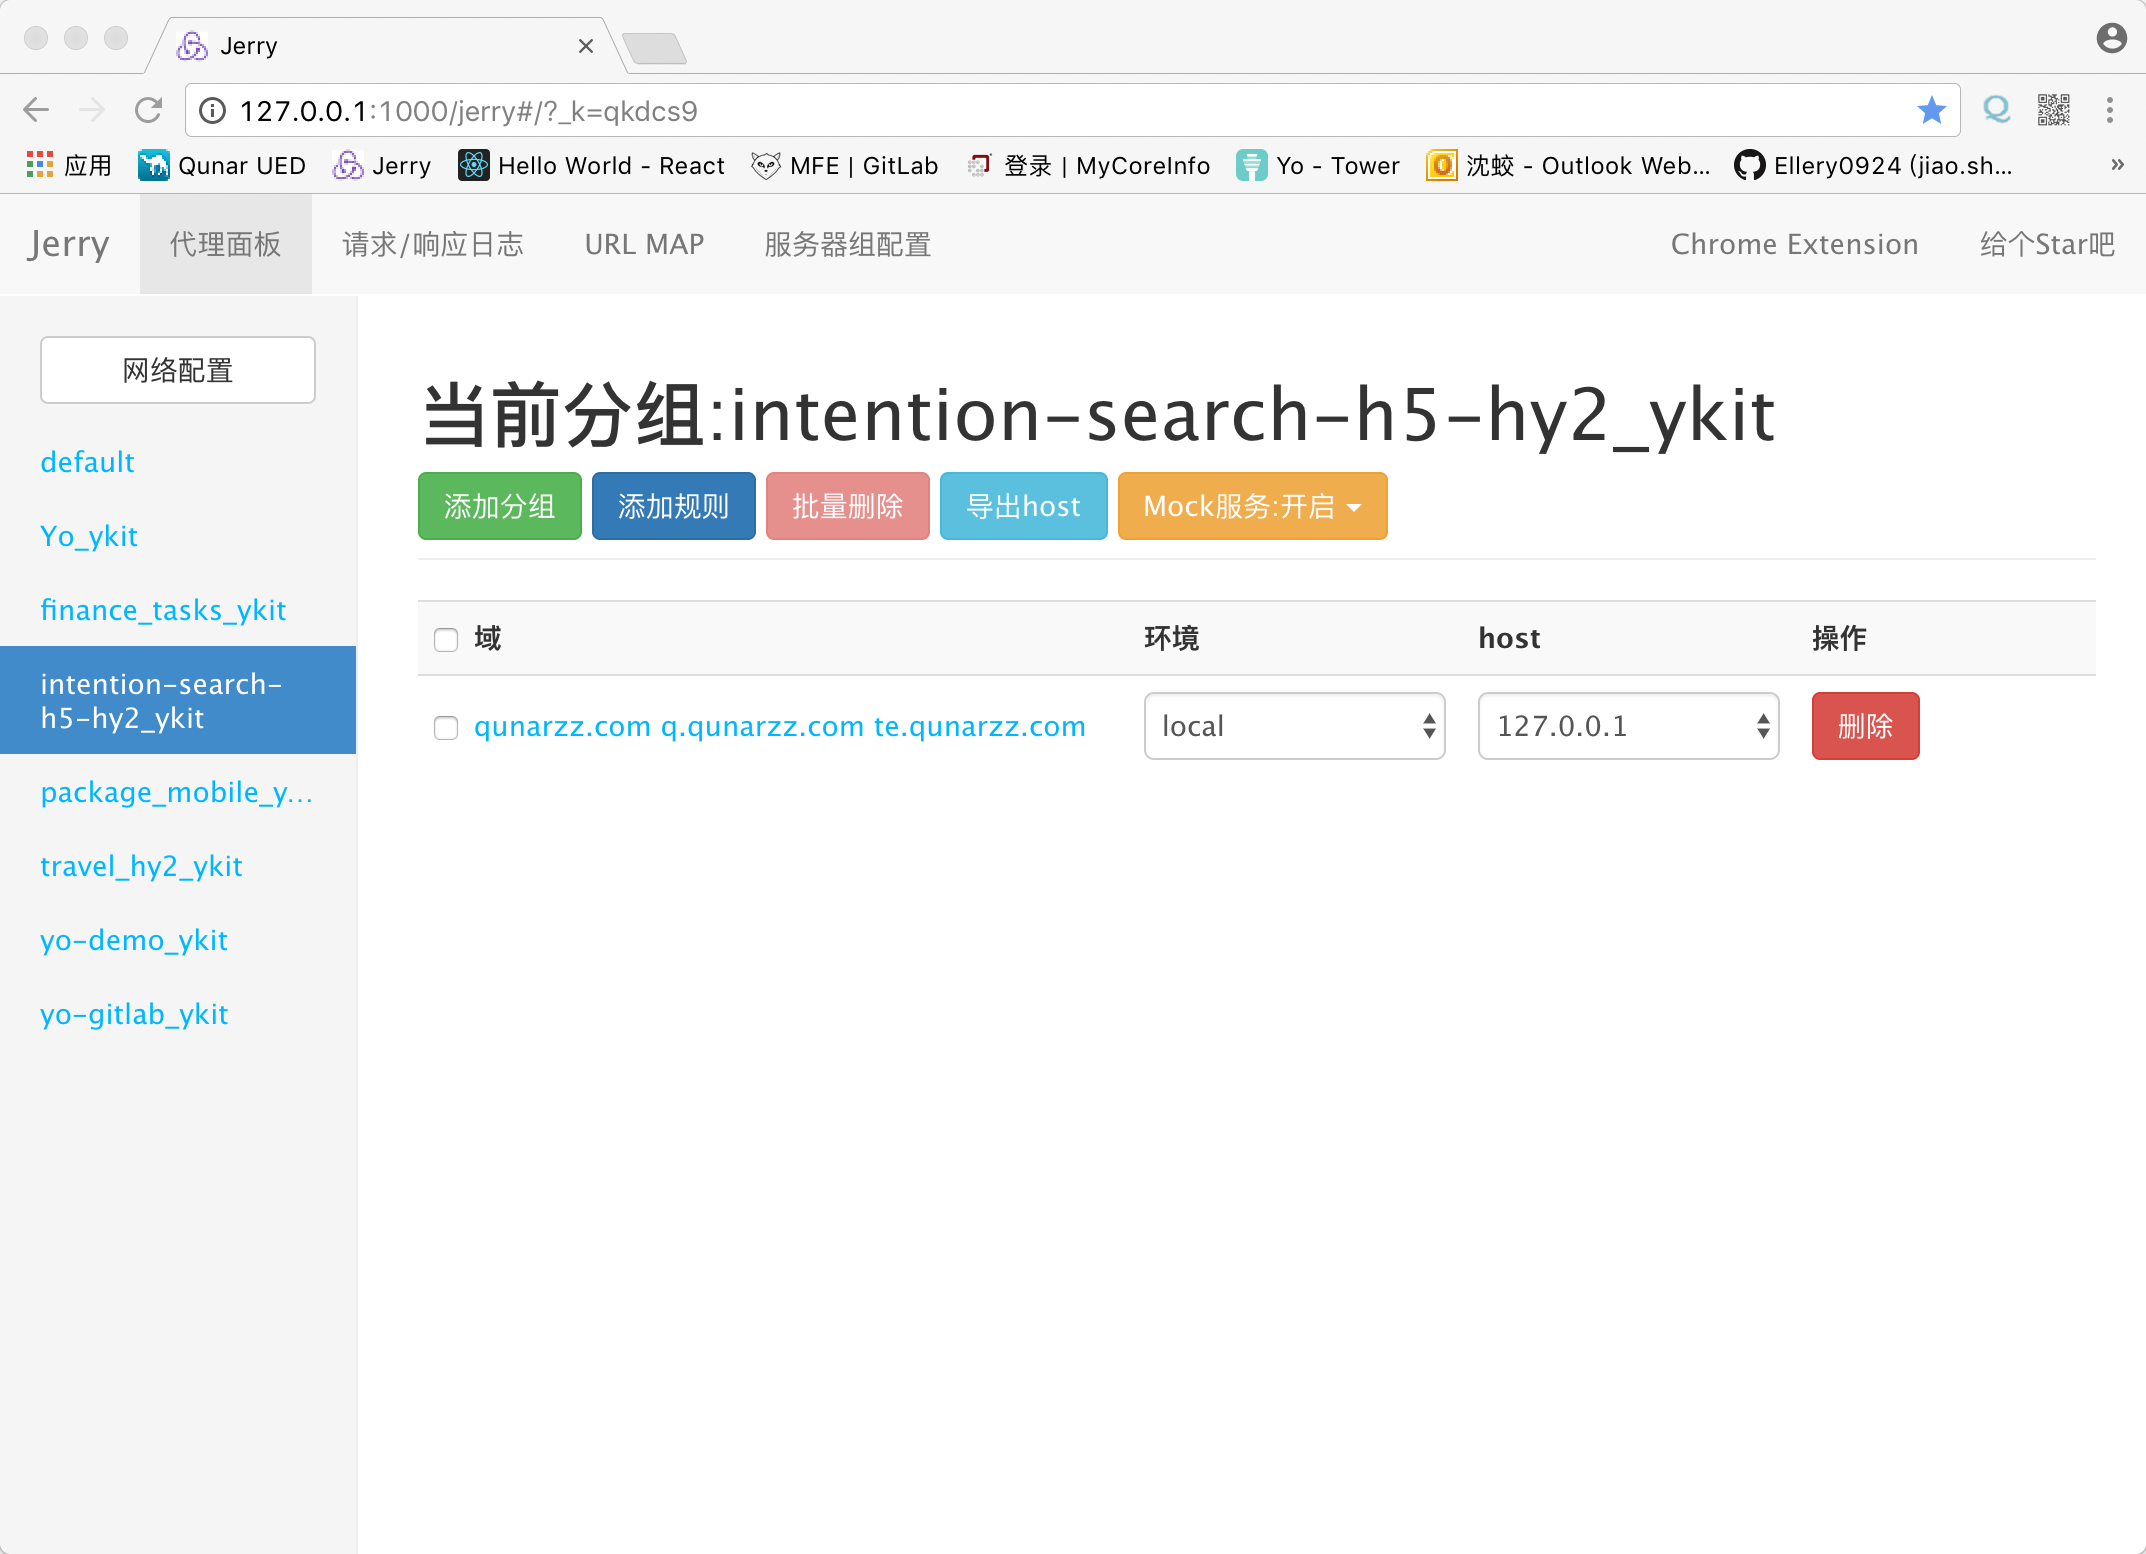
Task: Select the travel_hy2_ykit group
Action: [x=141, y=866]
